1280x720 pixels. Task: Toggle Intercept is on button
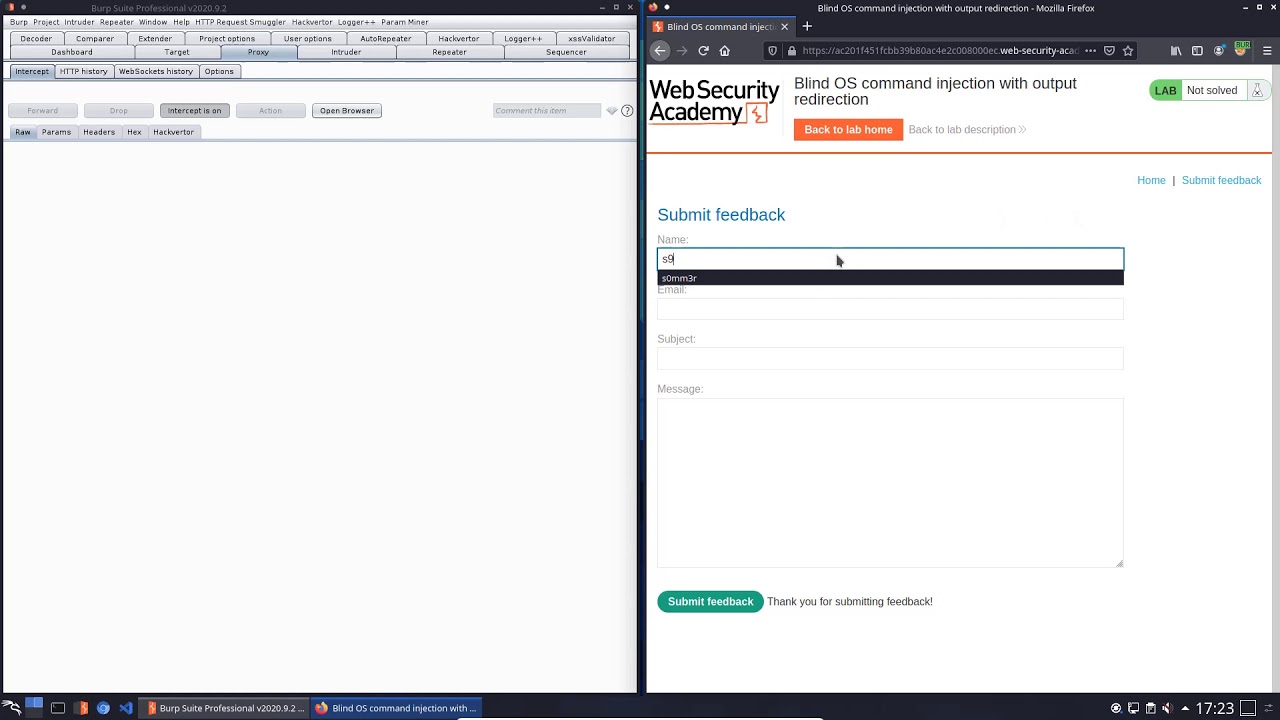click(x=195, y=111)
